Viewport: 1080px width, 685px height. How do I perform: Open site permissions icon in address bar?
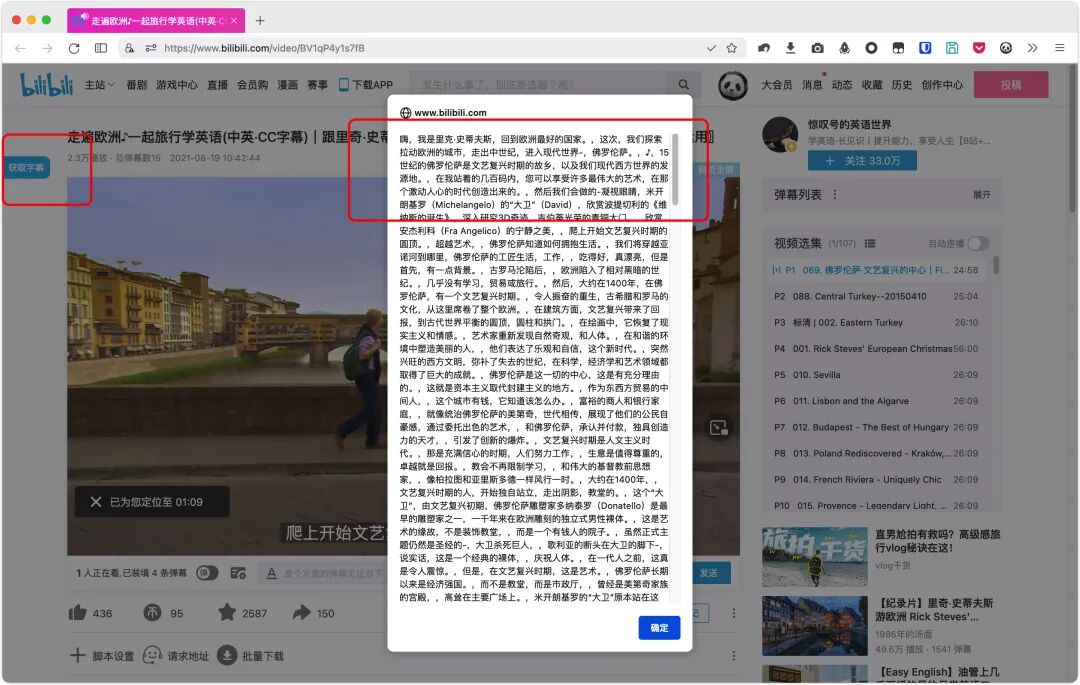(x=151, y=48)
